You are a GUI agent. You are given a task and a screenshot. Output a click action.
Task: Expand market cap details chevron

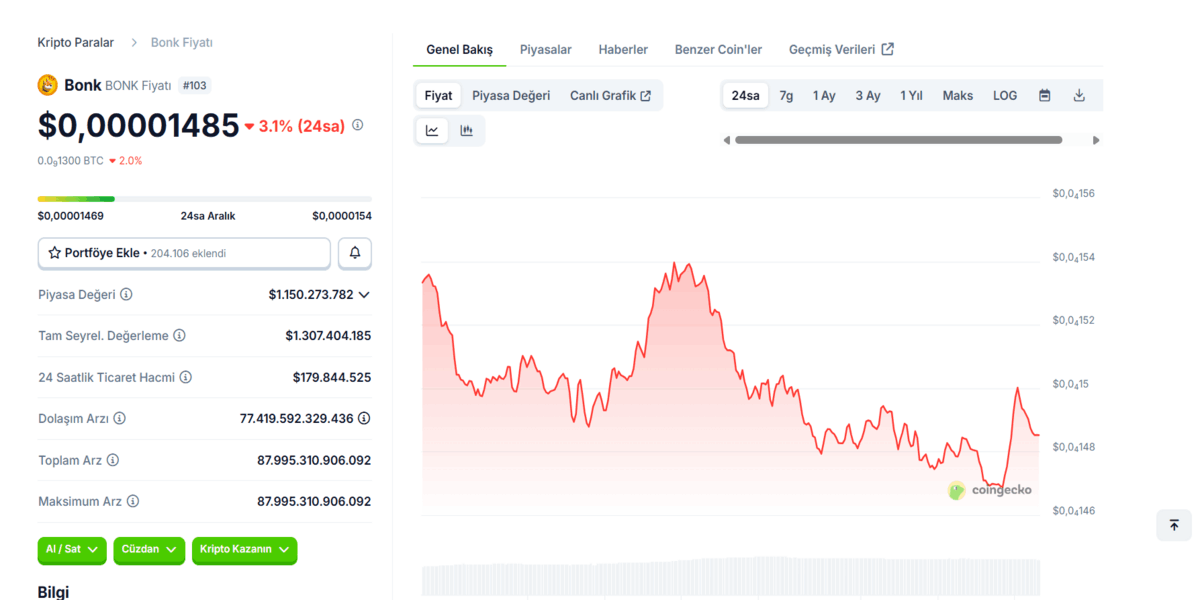(364, 295)
